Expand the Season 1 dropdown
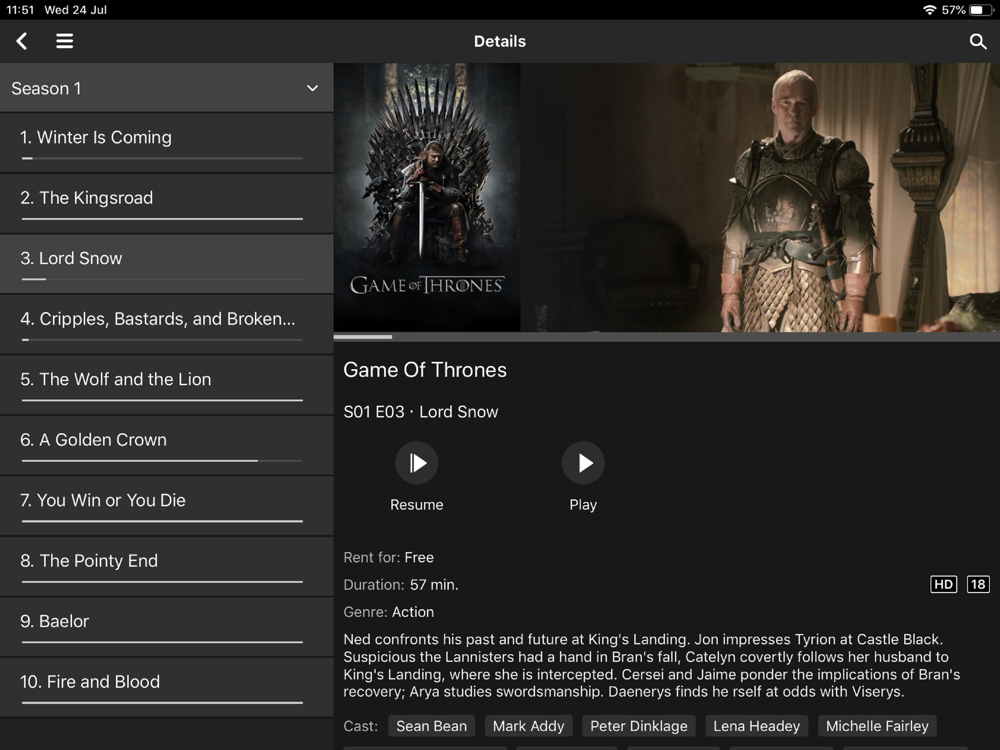Screen dimensions: 1000x750 166,88
